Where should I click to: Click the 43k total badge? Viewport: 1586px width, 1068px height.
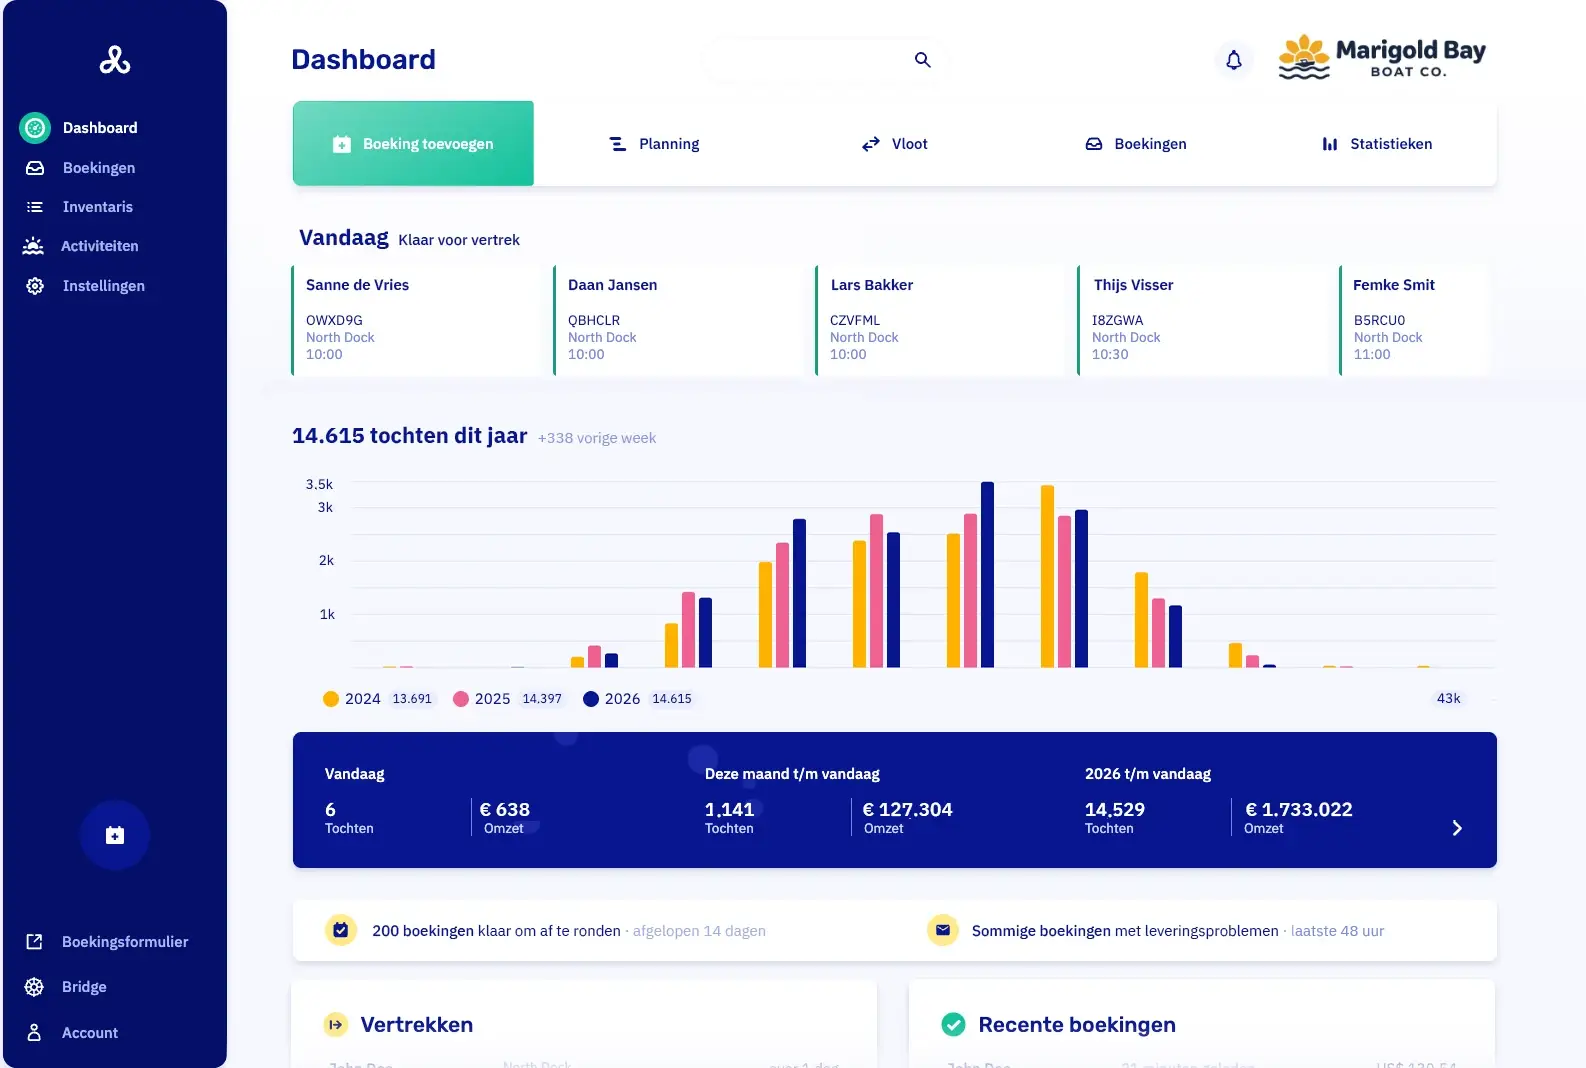[1448, 699]
